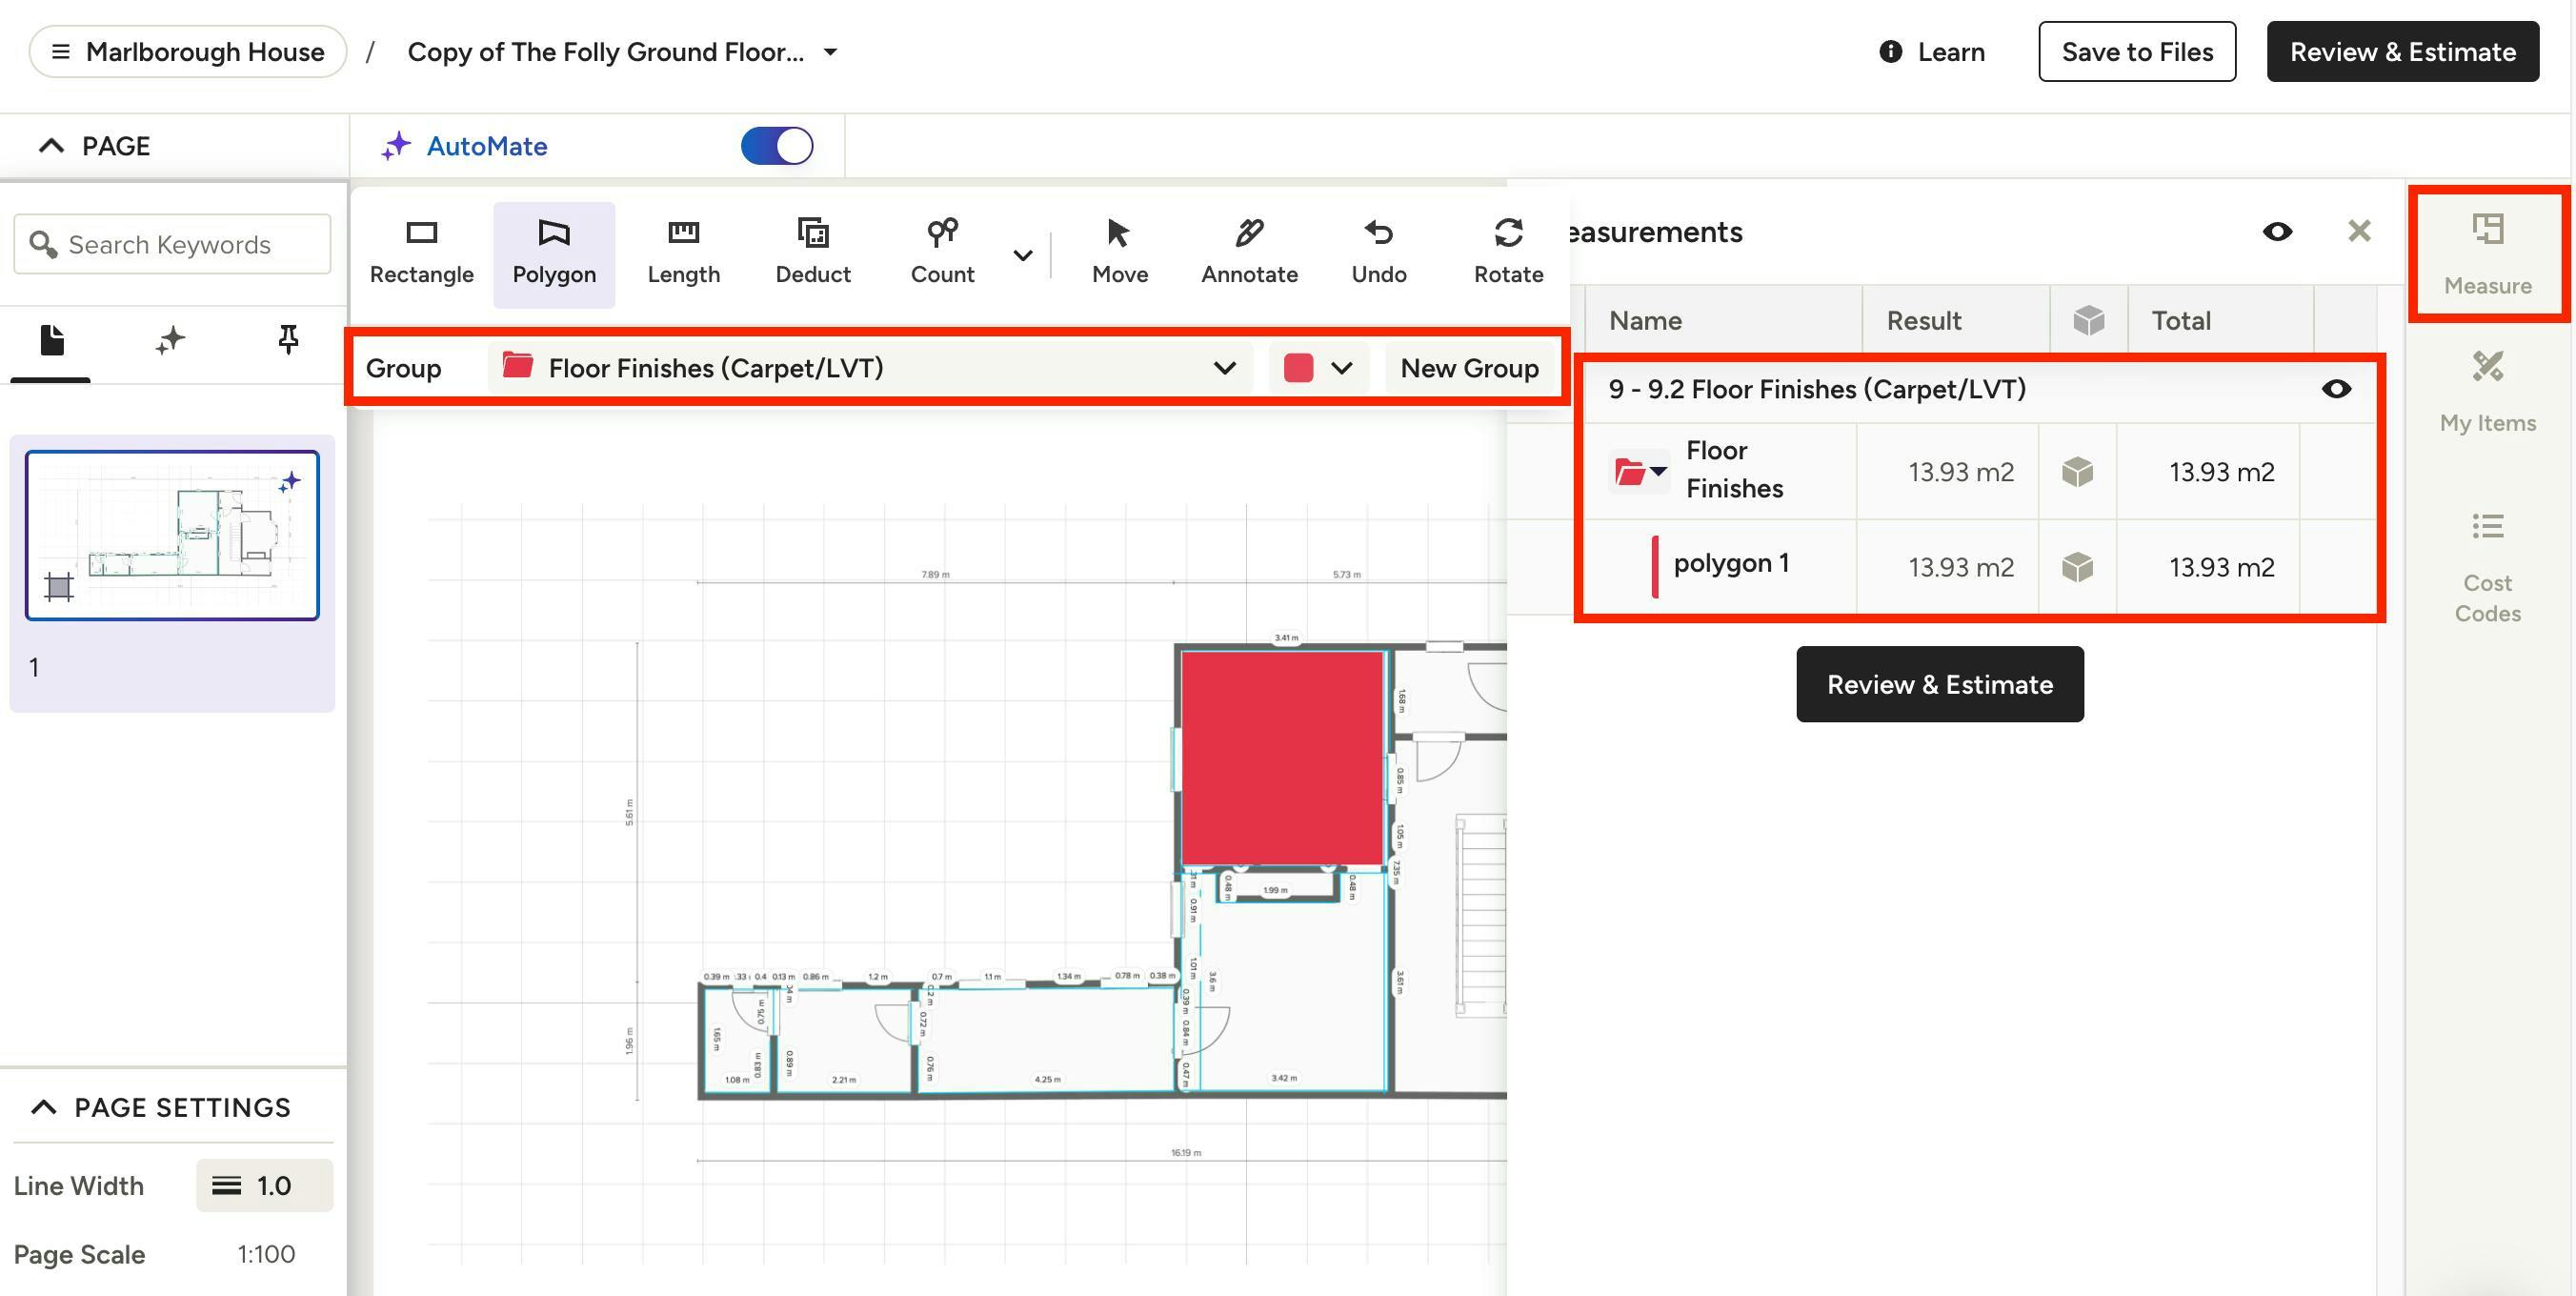This screenshot has height=1296, width=2576.
Task: Click the cube icon in polygon 1 row
Action: point(2077,567)
